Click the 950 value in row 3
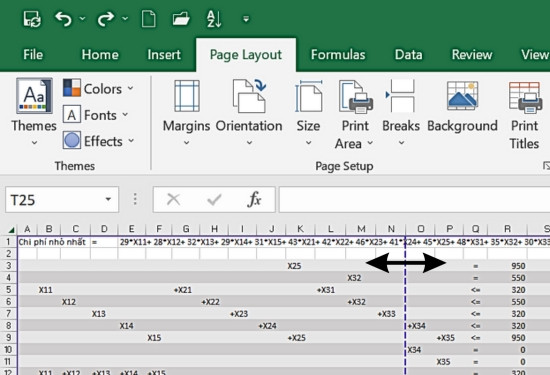 coord(518,266)
